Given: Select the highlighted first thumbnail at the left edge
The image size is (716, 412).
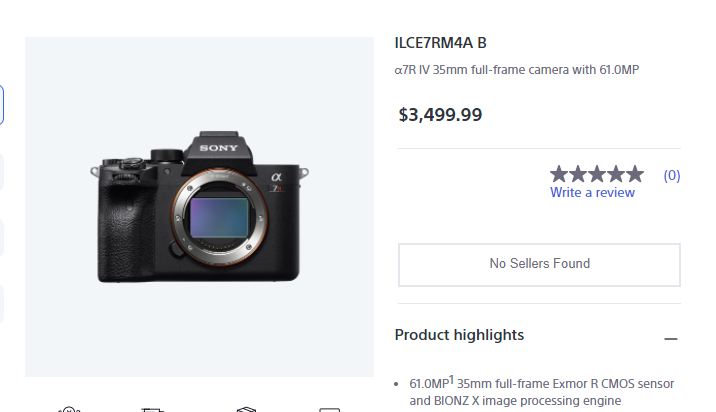Looking at the screenshot, I should coord(1,104).
